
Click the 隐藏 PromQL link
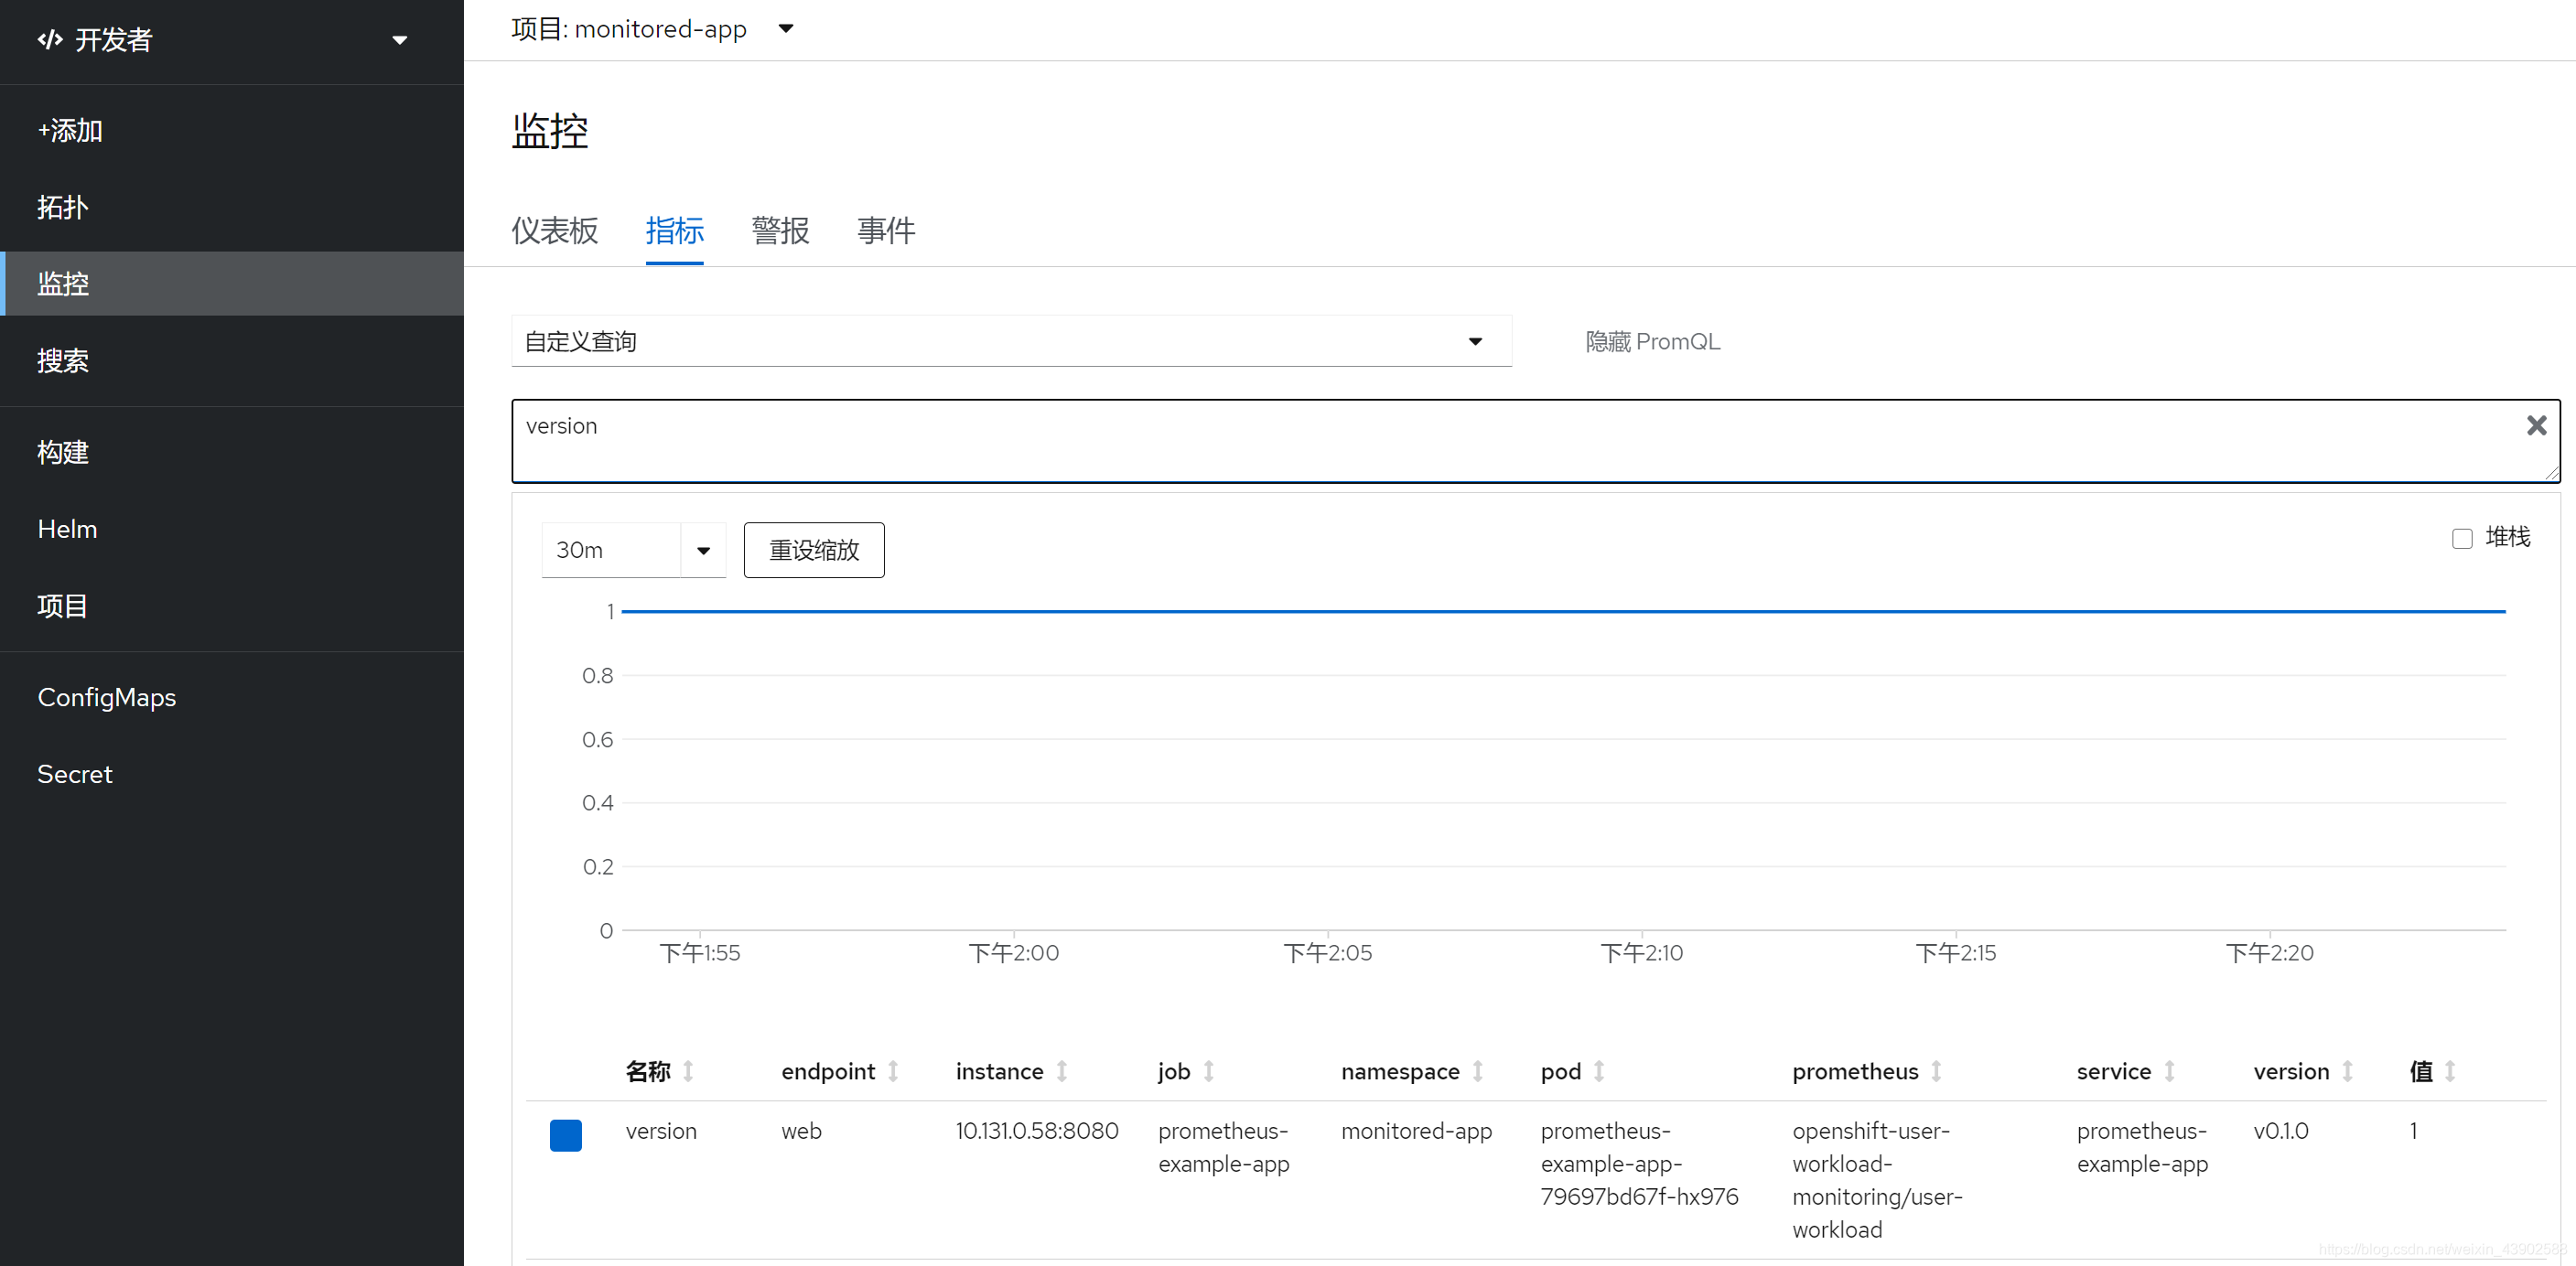pos(1653,342)
